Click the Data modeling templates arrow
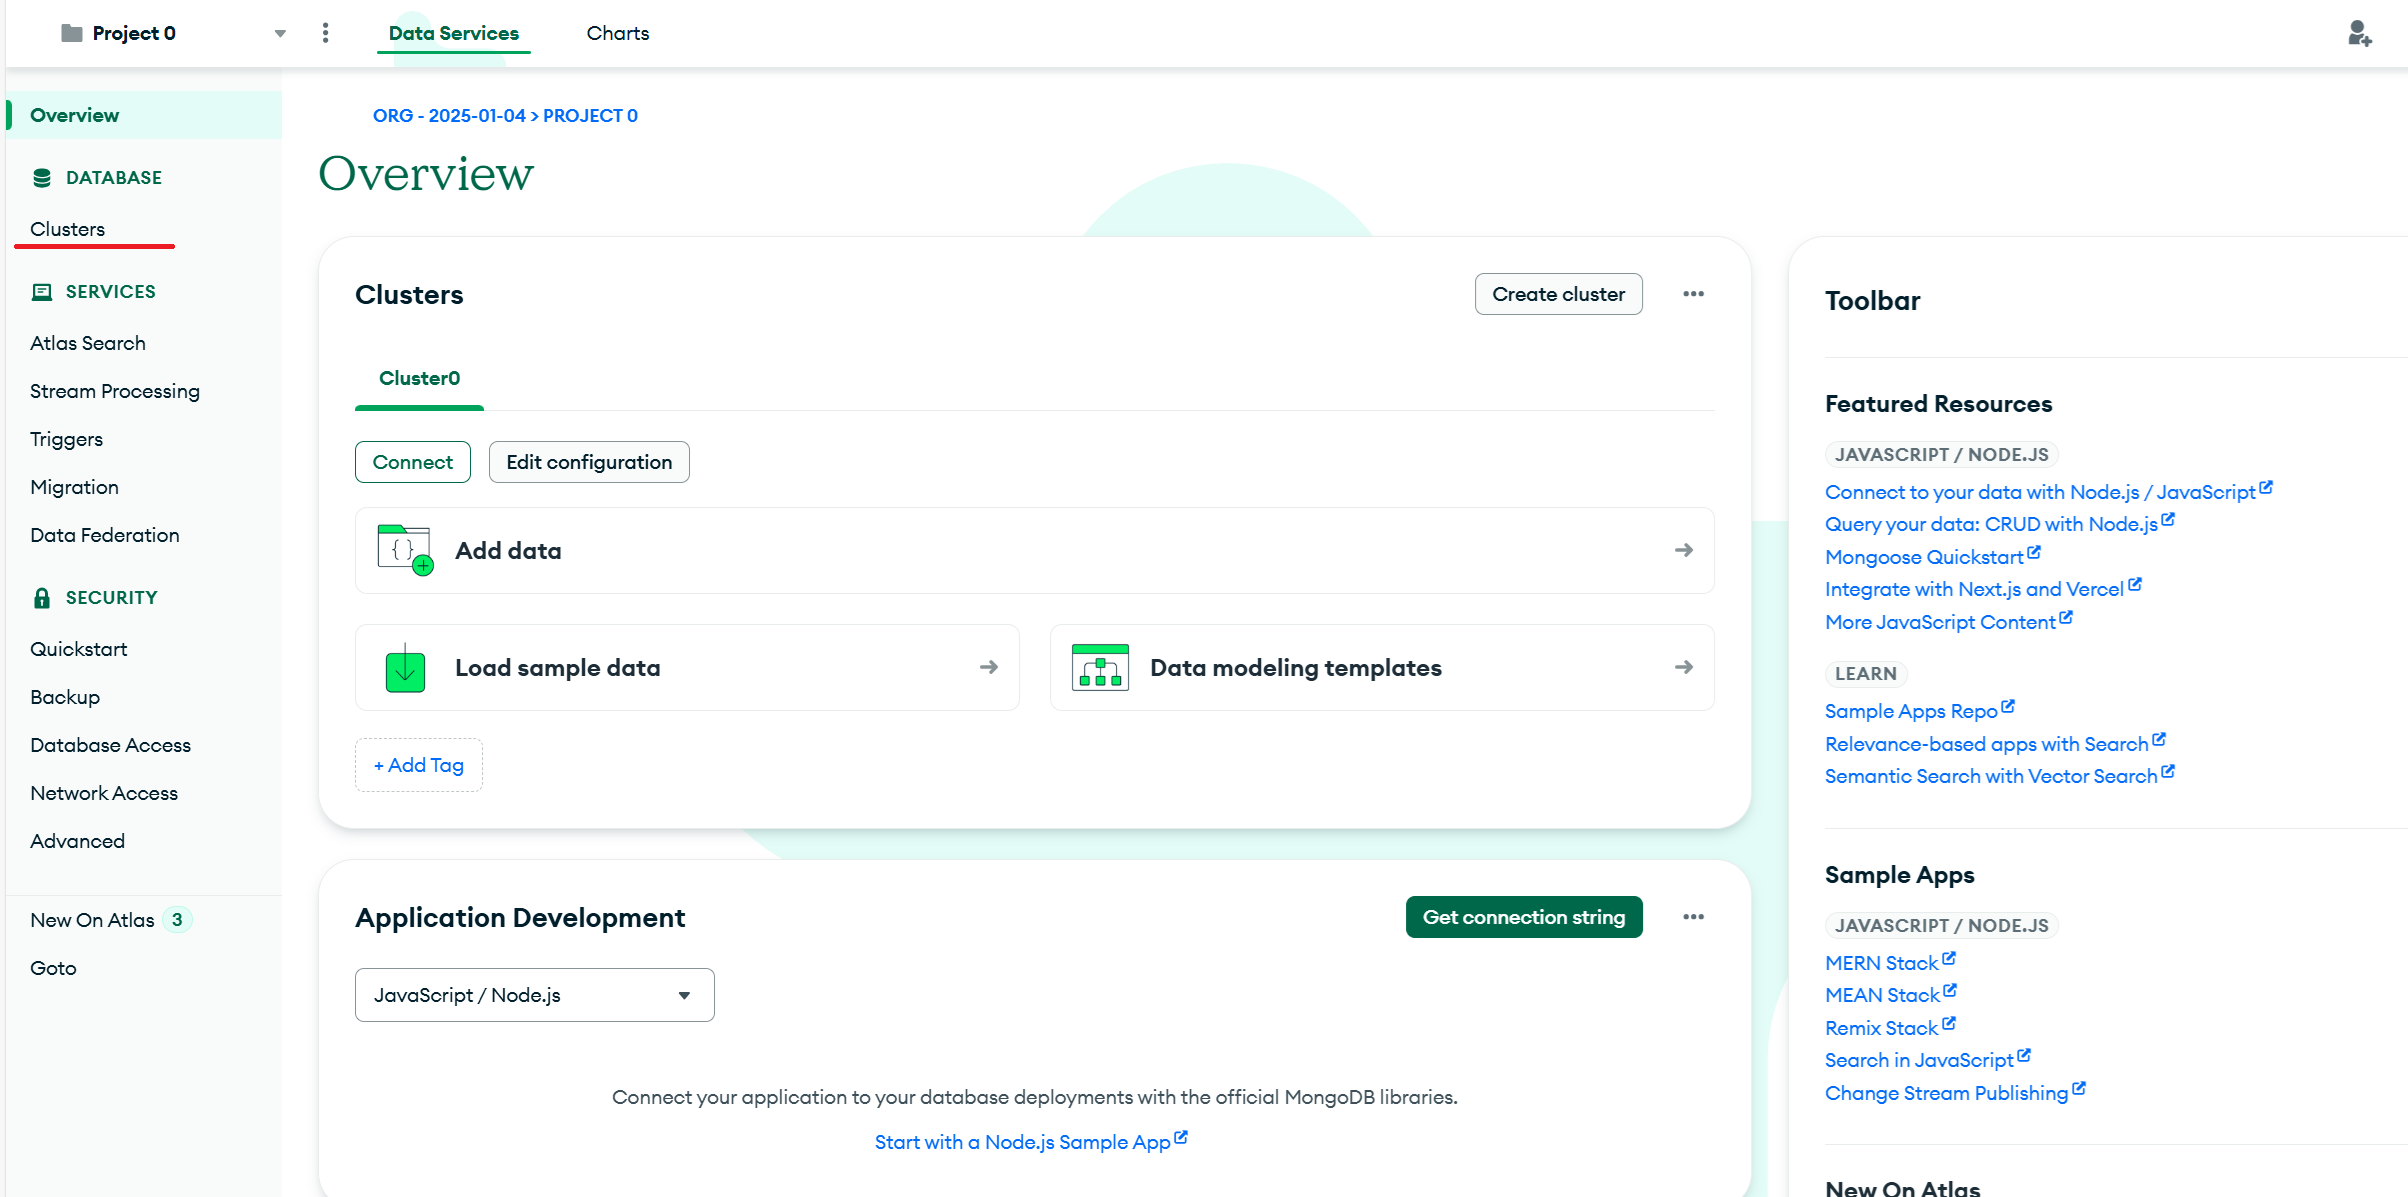This screenshot has height=1197, width=2408. [1684, 667]
